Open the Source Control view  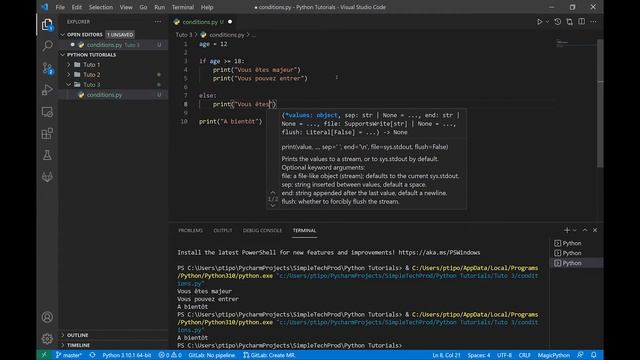tap(47, 68)
